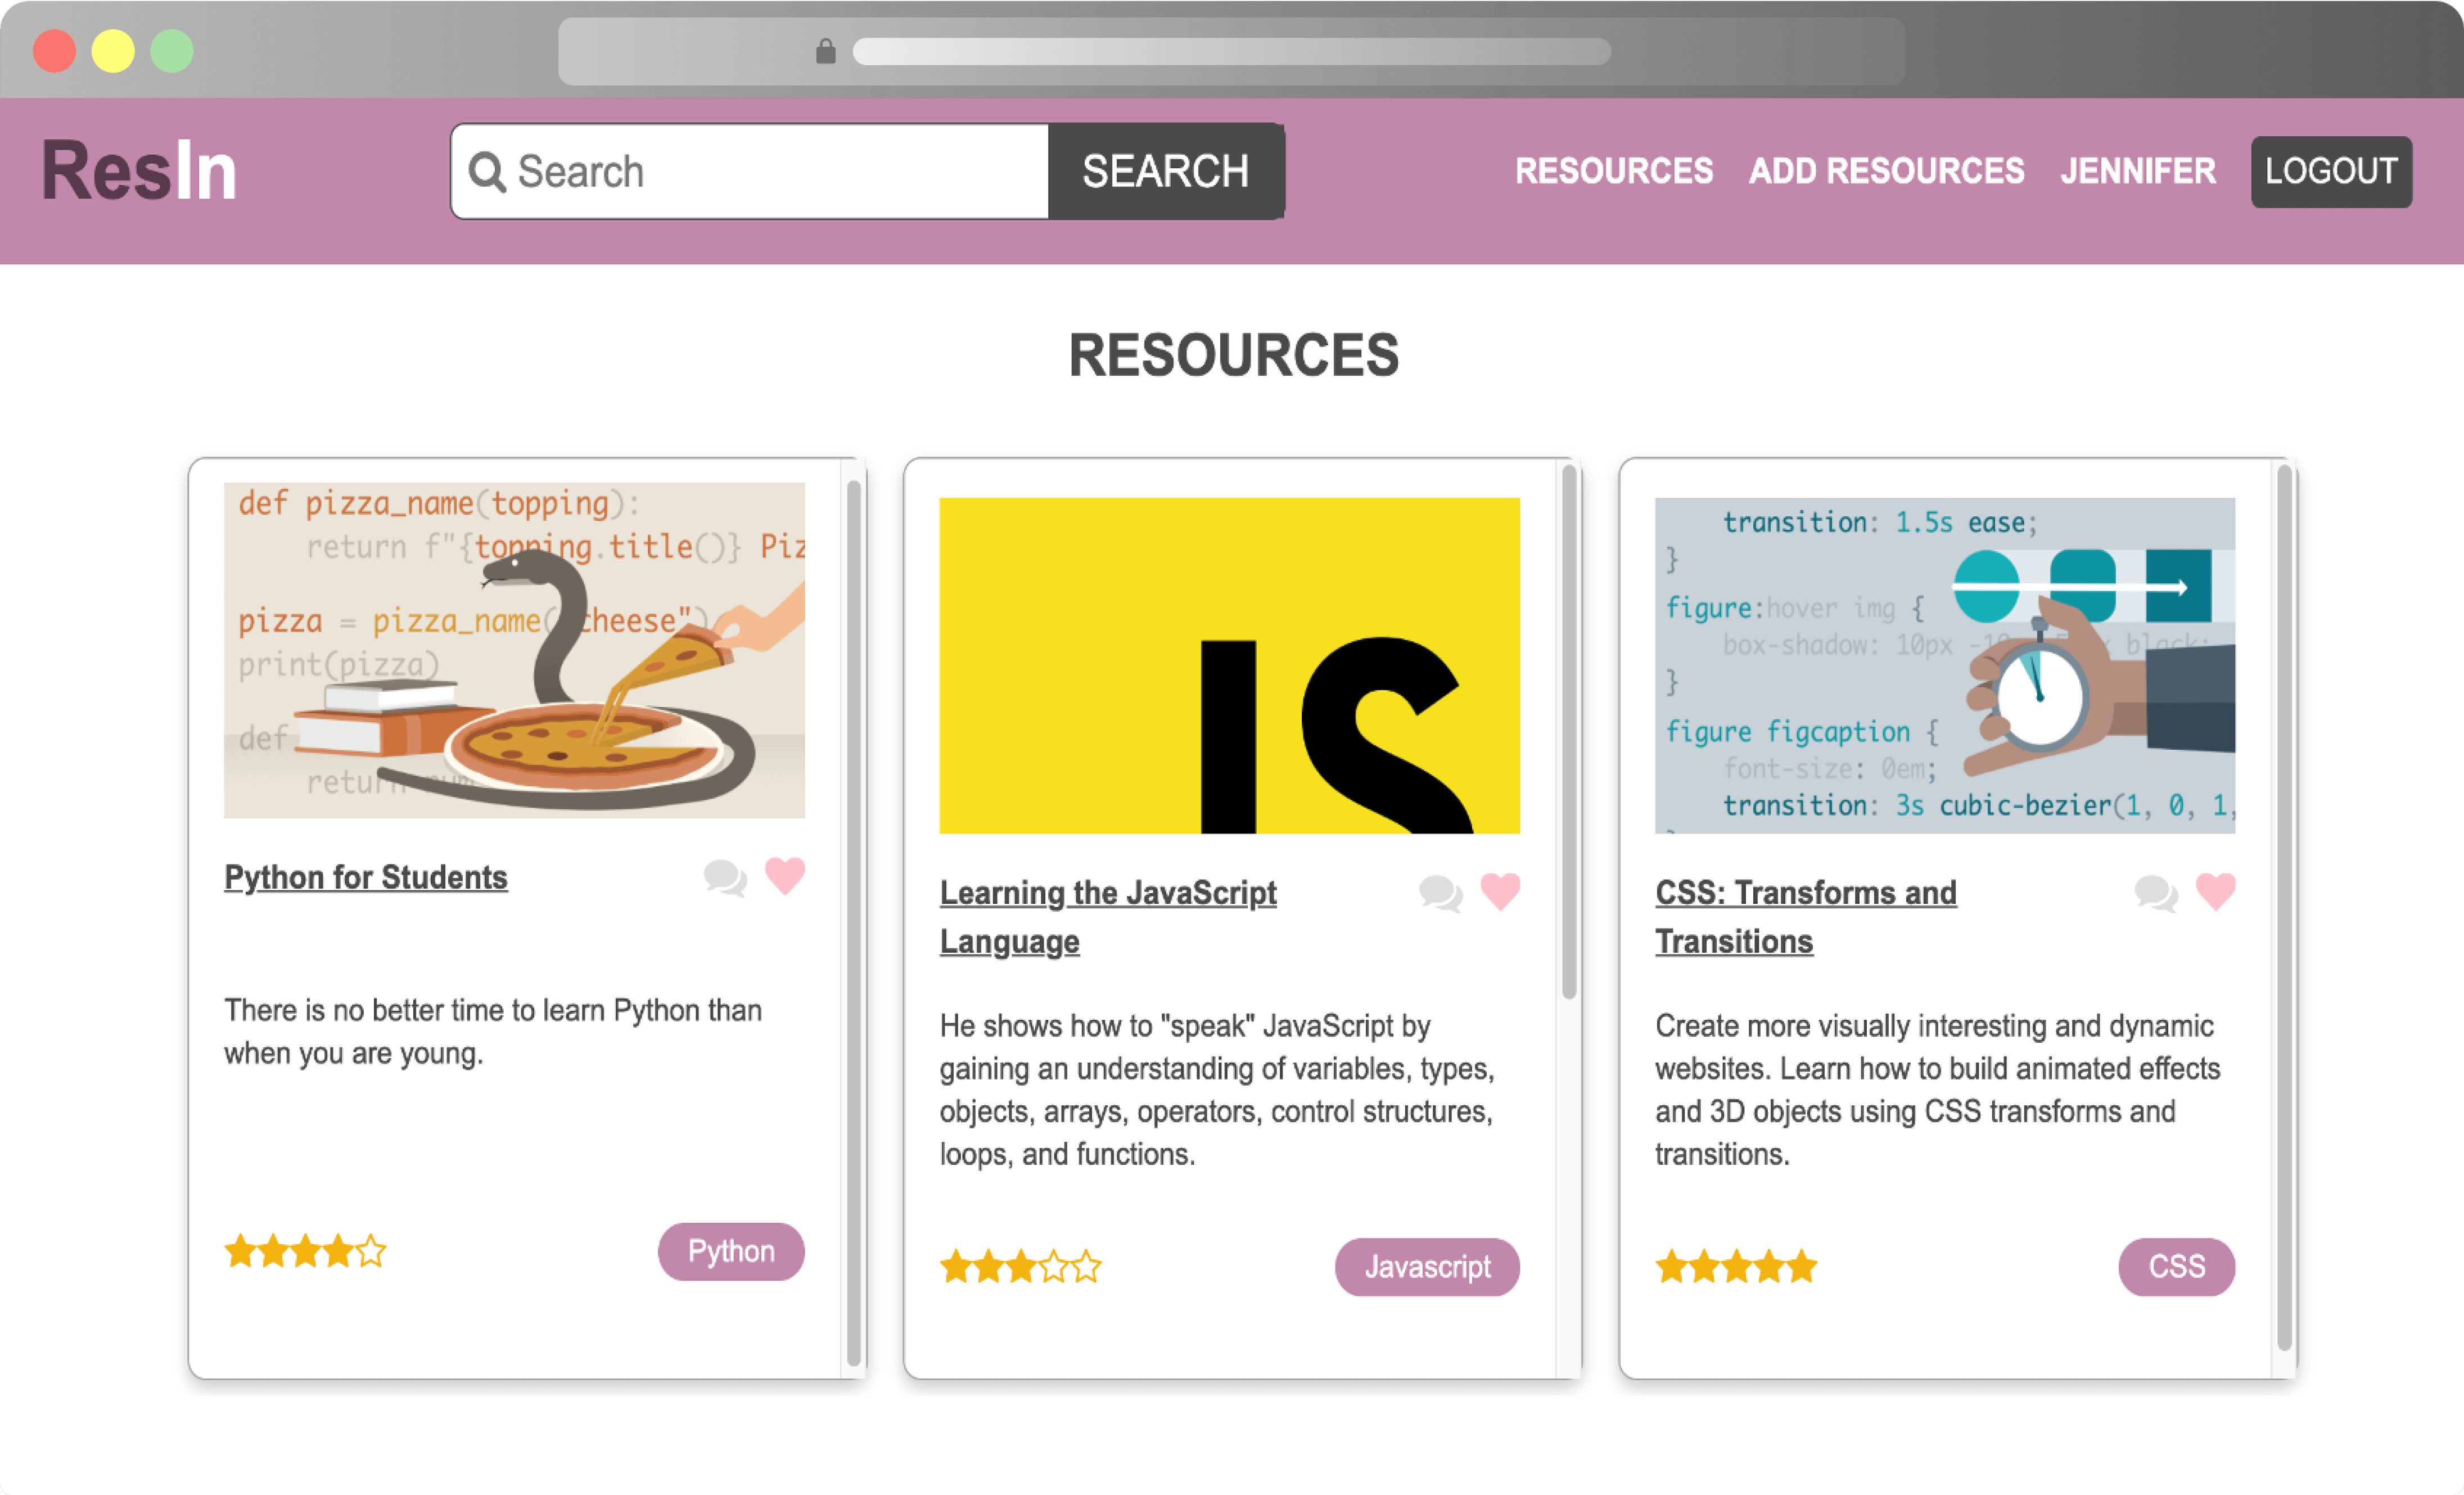Click the five-star rating on CSS card
Viewport: 2464px width, 1495px height.
(x=1736, y=1267)
